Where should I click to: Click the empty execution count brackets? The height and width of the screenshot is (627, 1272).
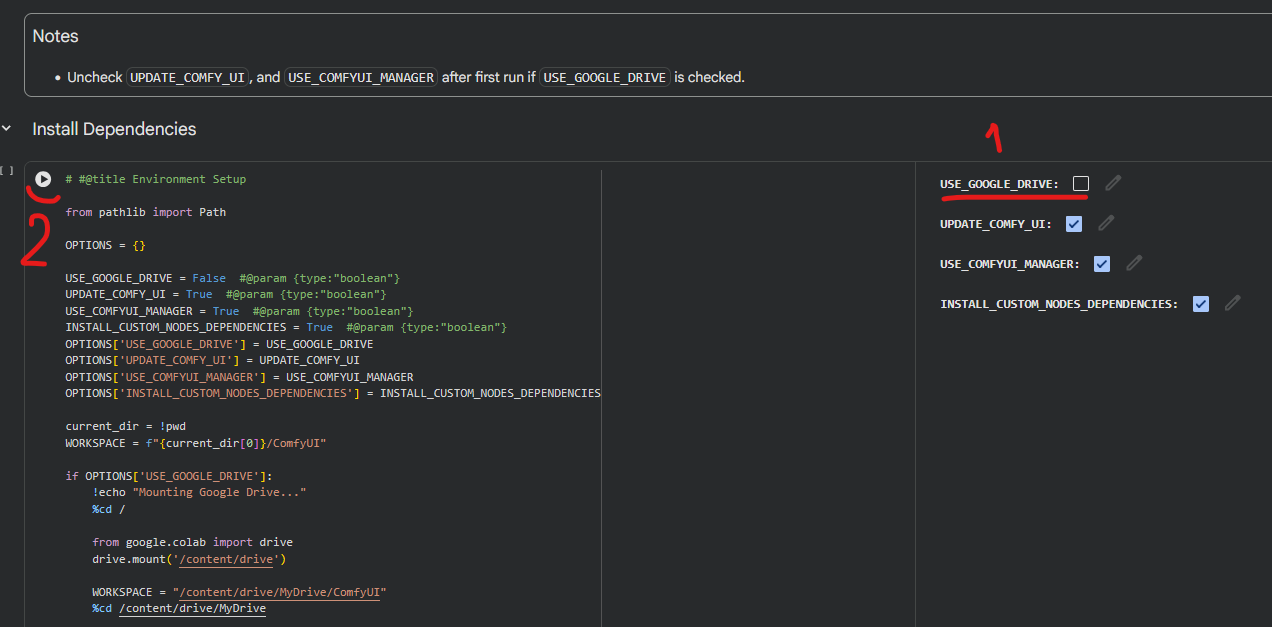7,171
